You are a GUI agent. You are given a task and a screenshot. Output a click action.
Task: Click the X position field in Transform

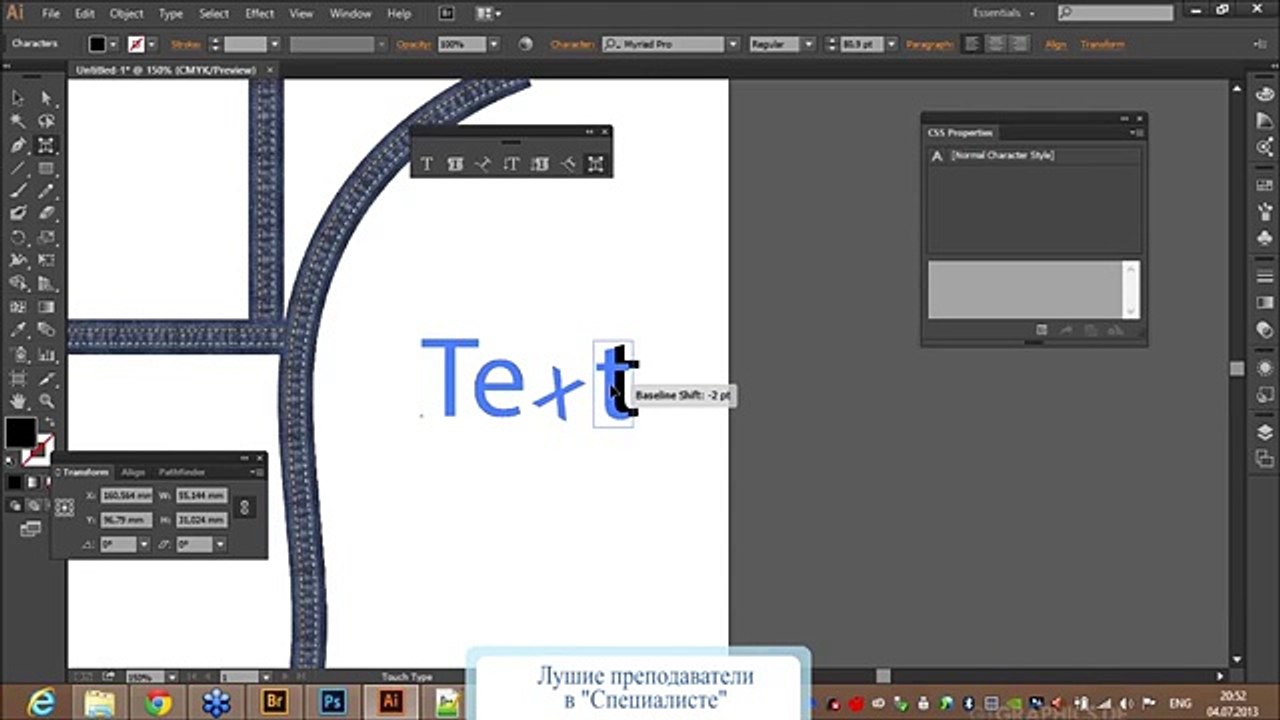[127, 496]
